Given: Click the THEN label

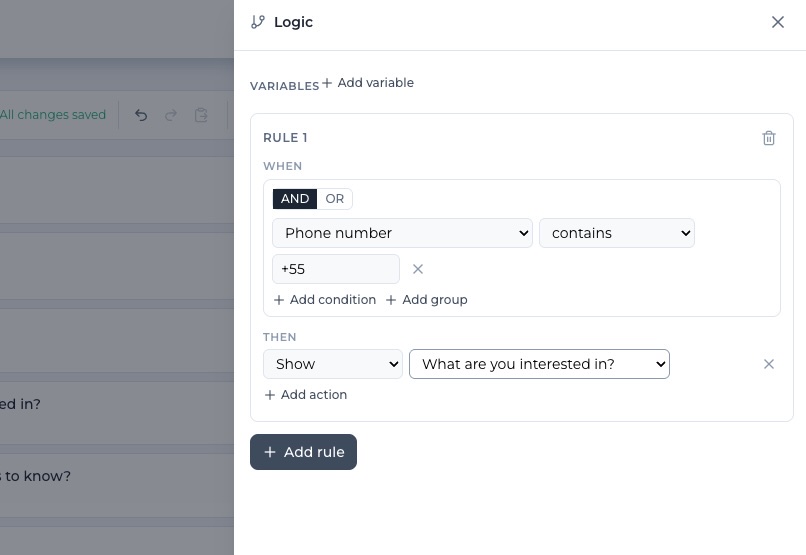Looking at the screenshot, I should point(280,337).
